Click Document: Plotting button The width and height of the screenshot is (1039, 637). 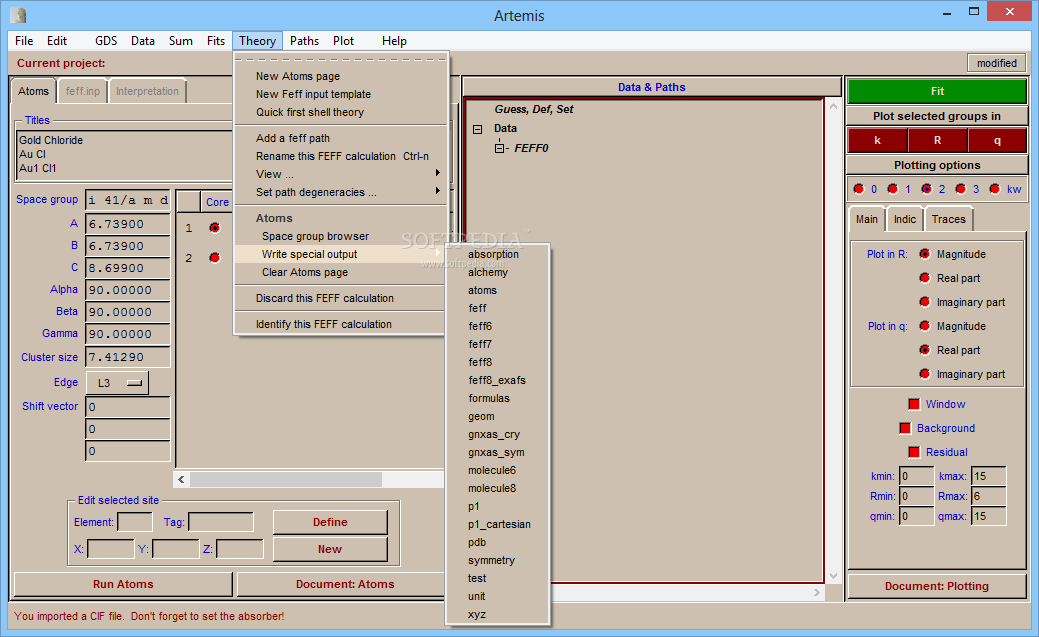(937, 586)
